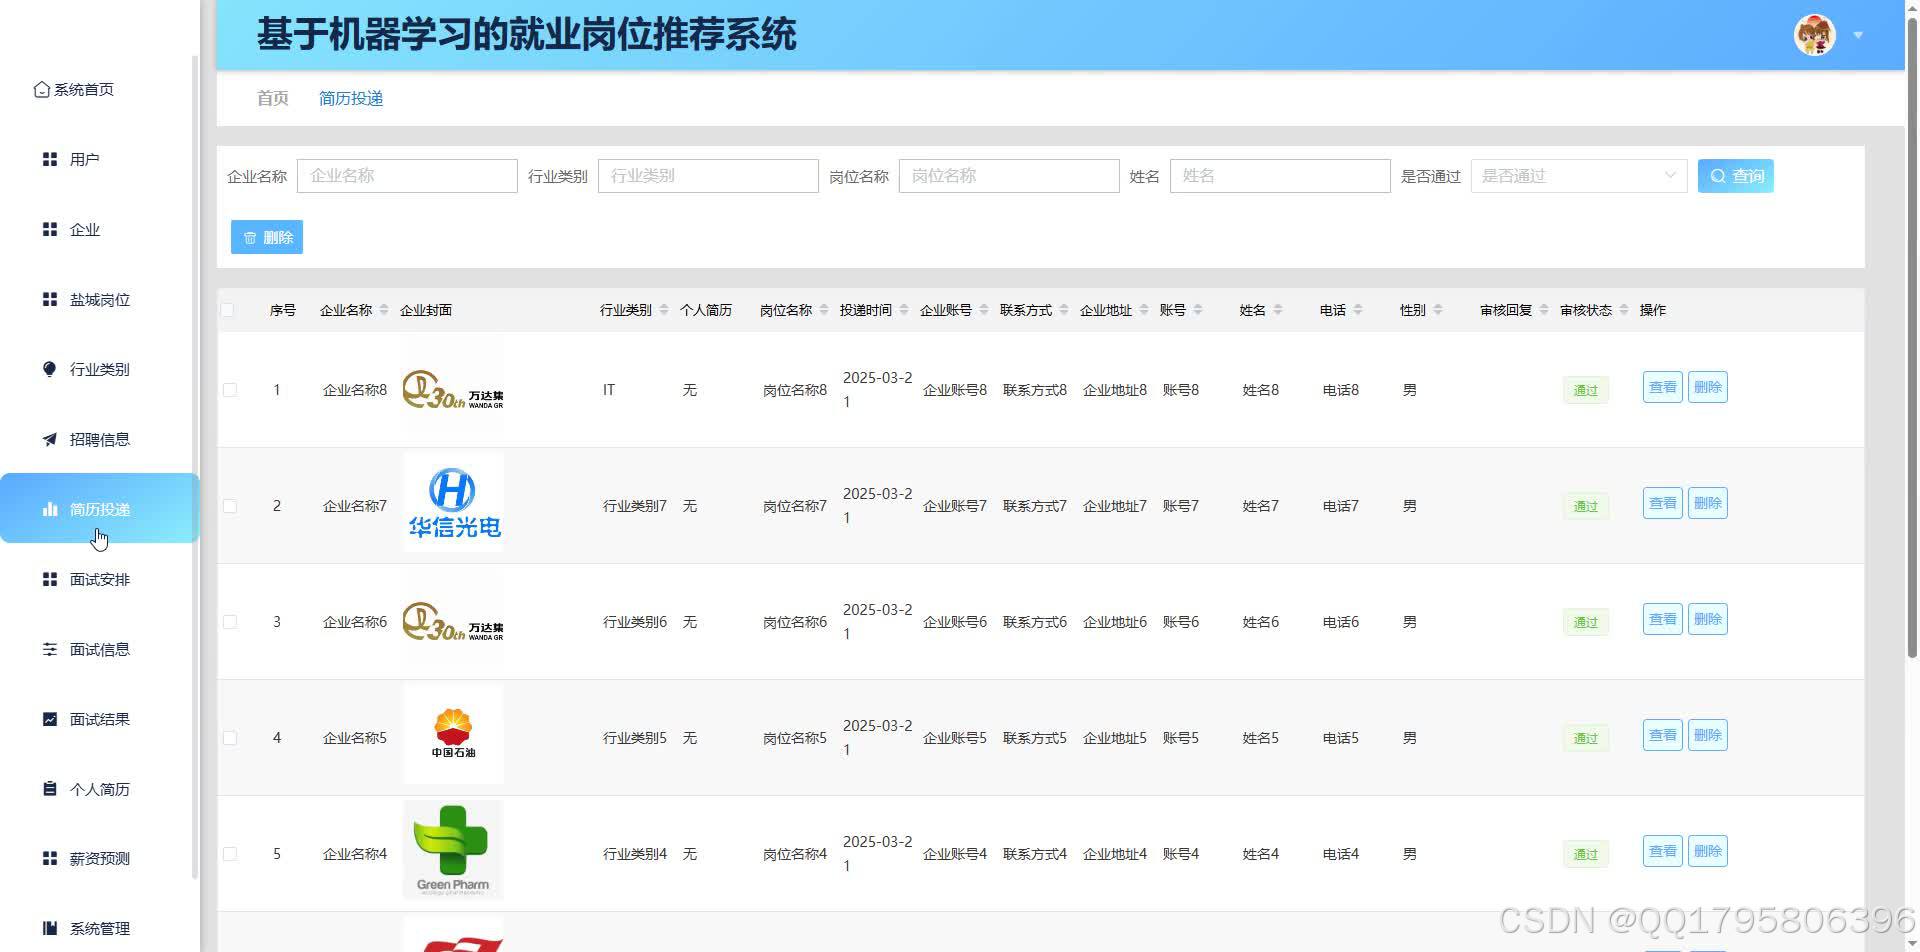Image resolution: width=1920 pixels, height=952 pixels.
Task: Click the icon beside 系统管理
Action: pyautogui.click(x=50, y=928)
